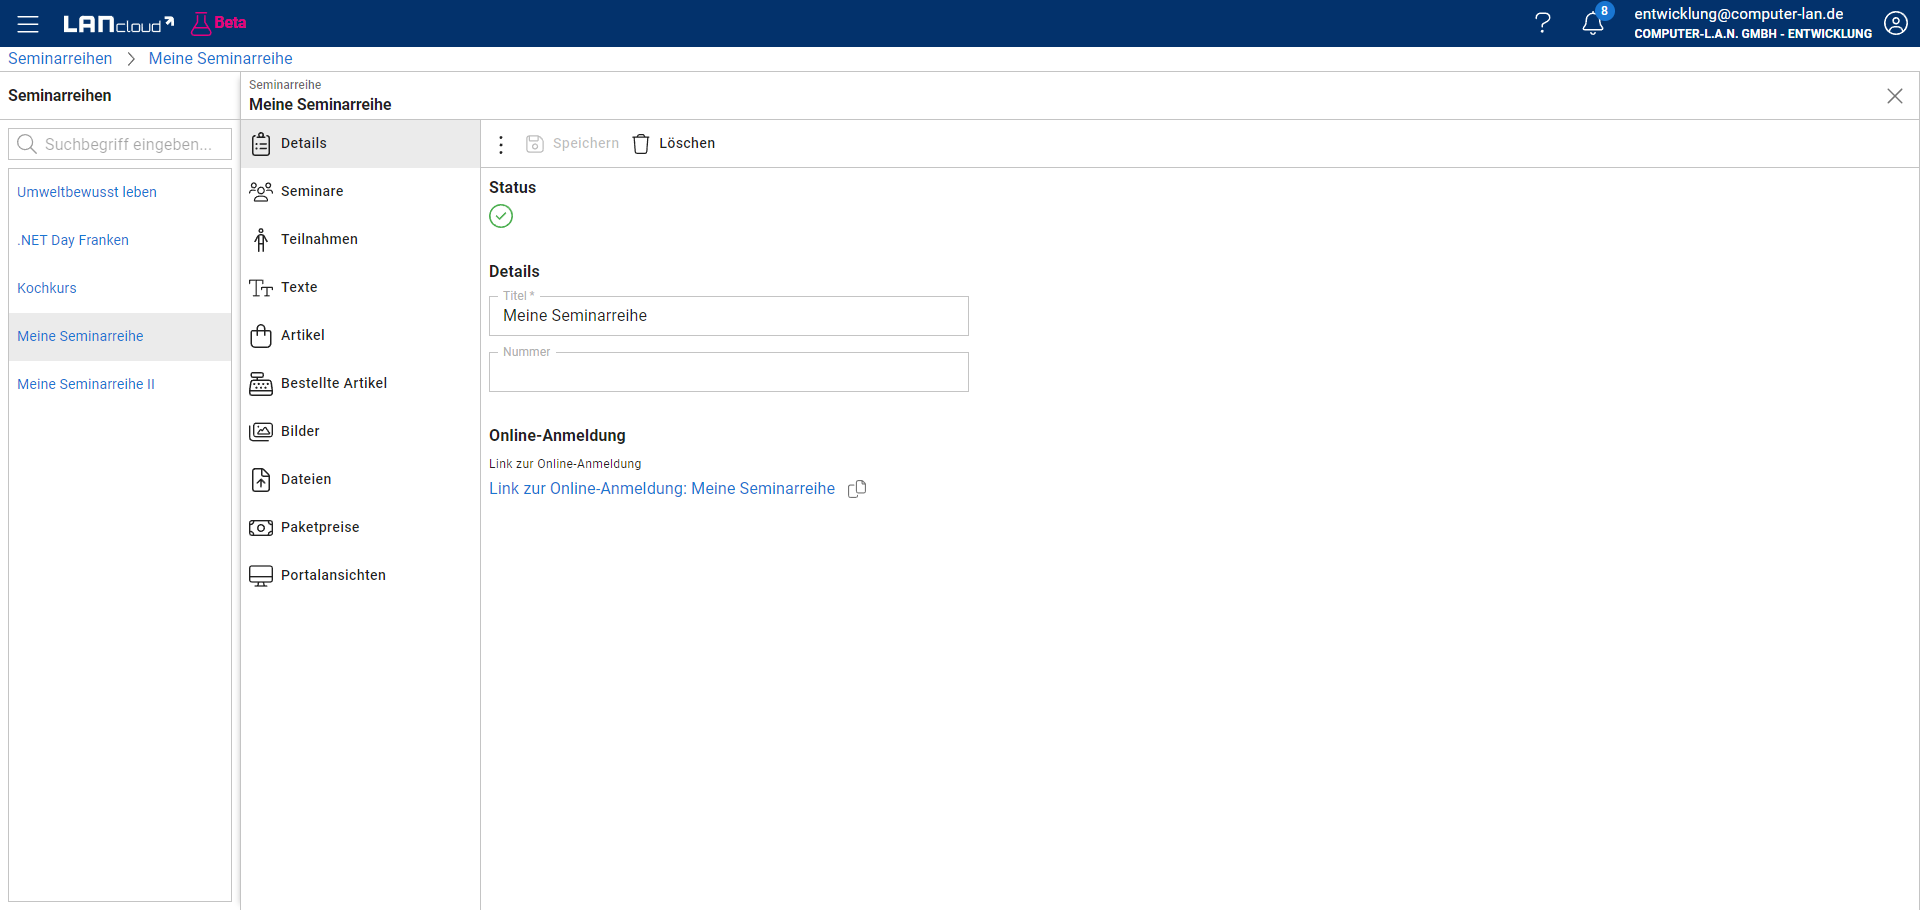The width and height of the screenshot is (1920, 910).
Task: Select .NET Day Franken in the list
Action: tap(120, 240)
